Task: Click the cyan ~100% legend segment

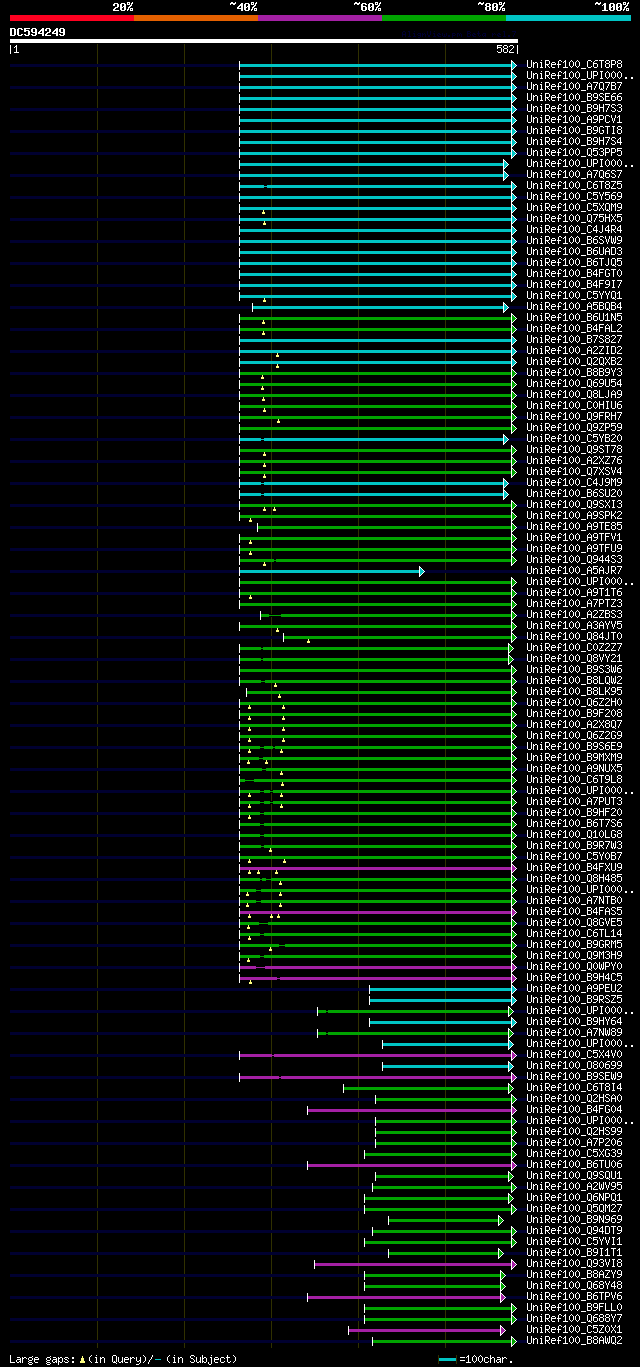Action: [x=568, y=17]
